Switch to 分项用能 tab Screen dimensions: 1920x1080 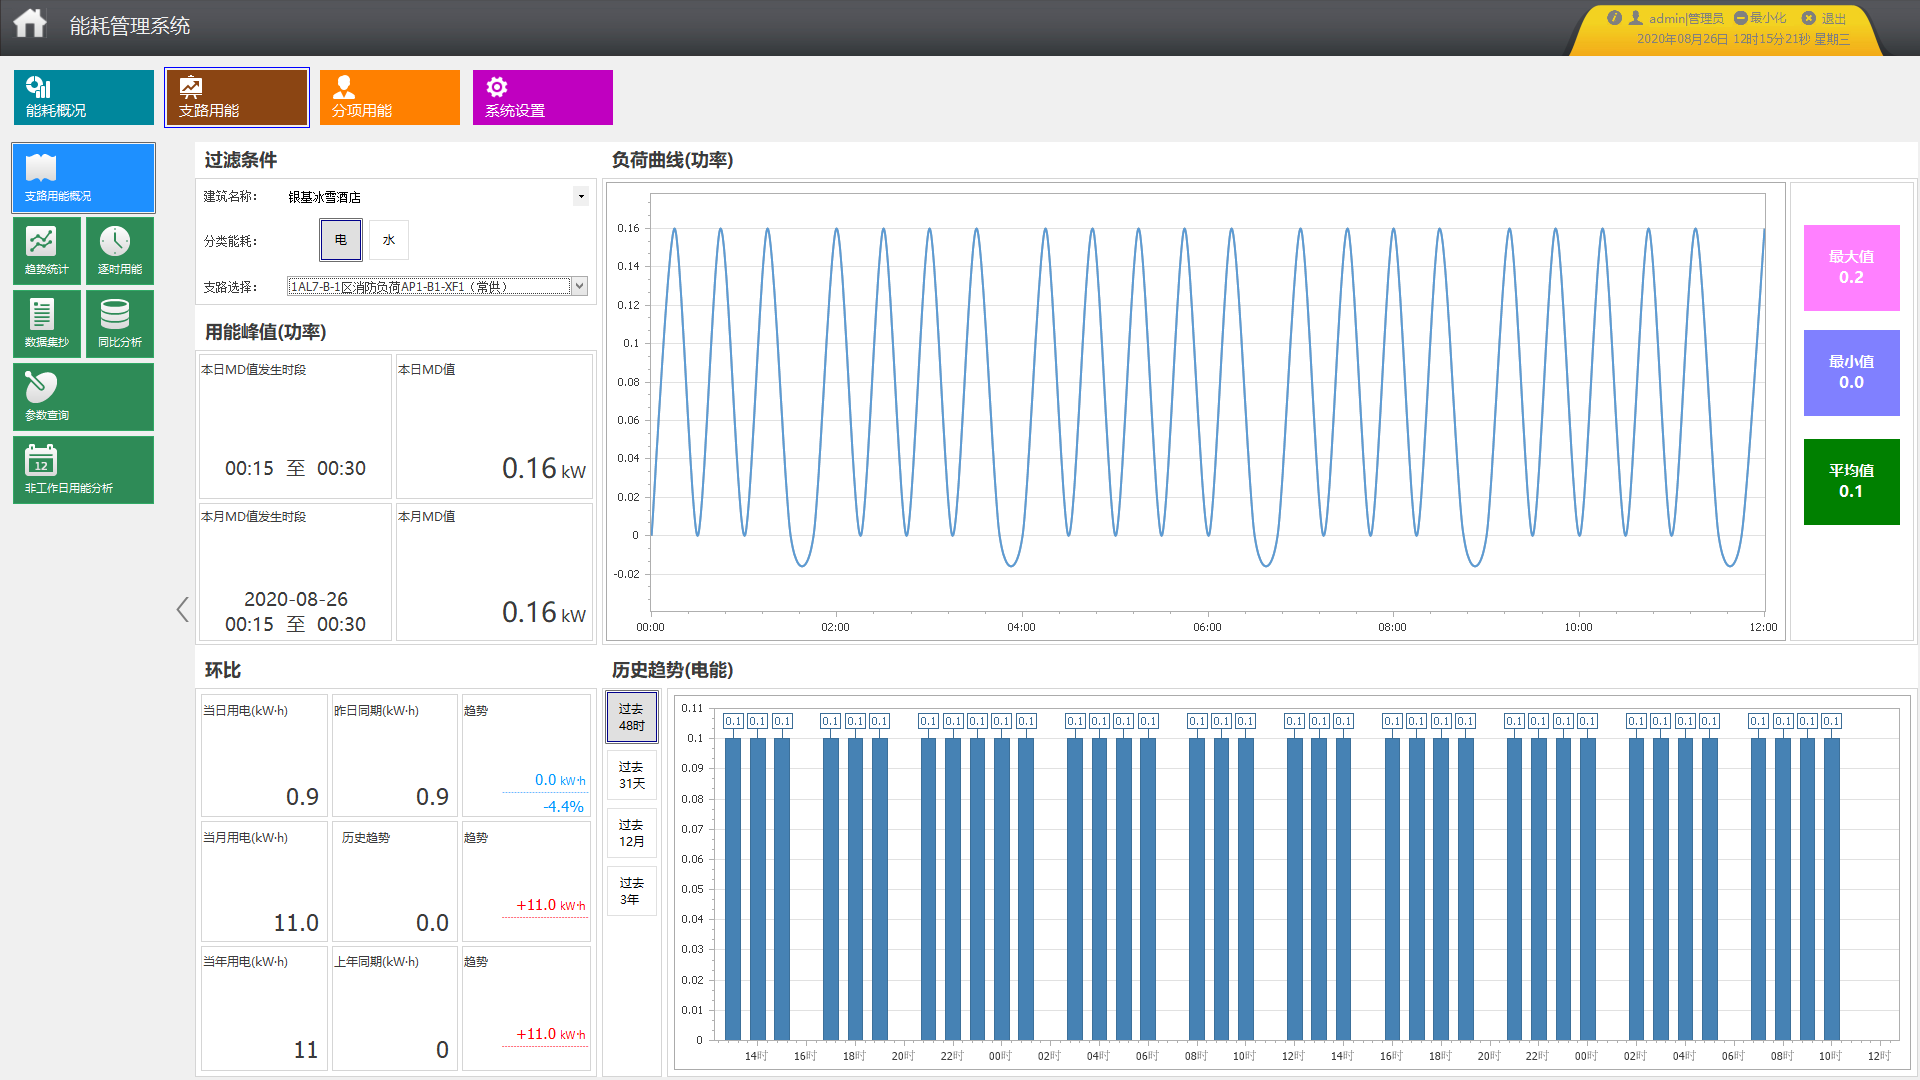coord(390,97)
